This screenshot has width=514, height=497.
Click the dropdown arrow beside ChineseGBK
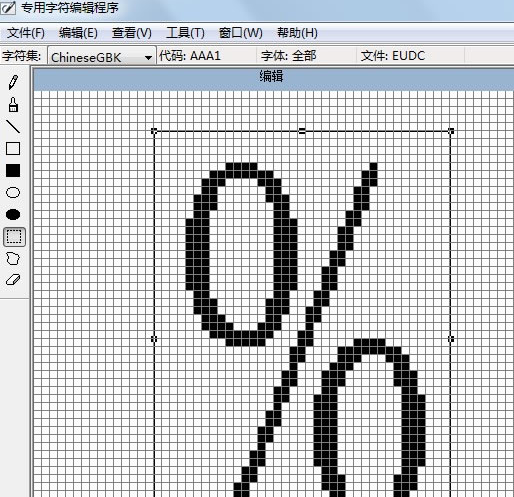pyautogui.click(x=148, y=58)
